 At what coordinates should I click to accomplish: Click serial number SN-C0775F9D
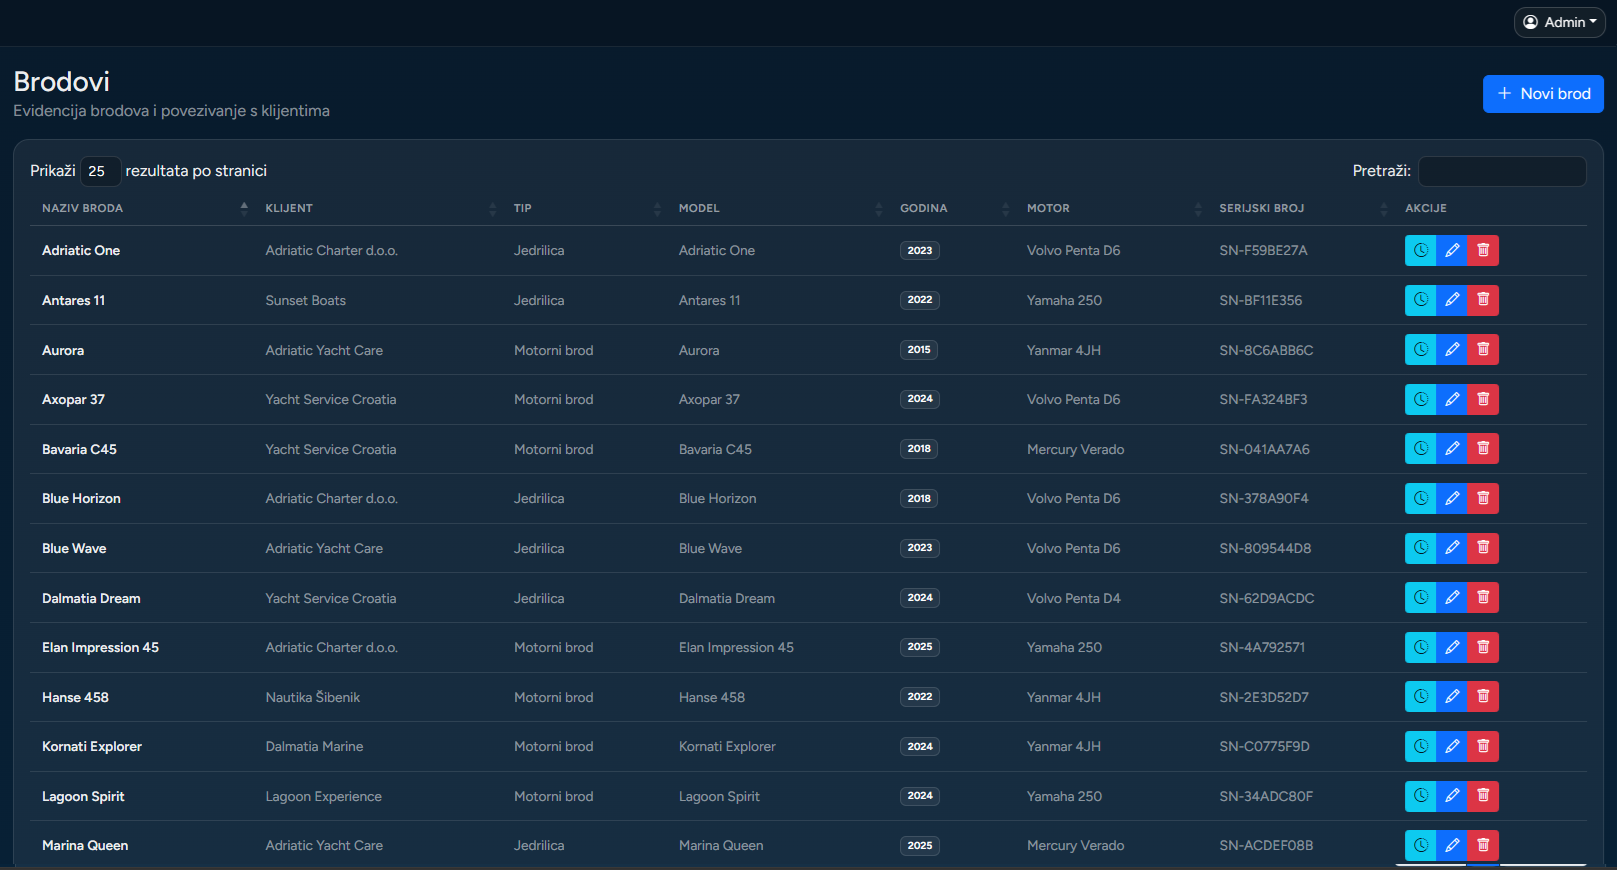(1264, 747)
